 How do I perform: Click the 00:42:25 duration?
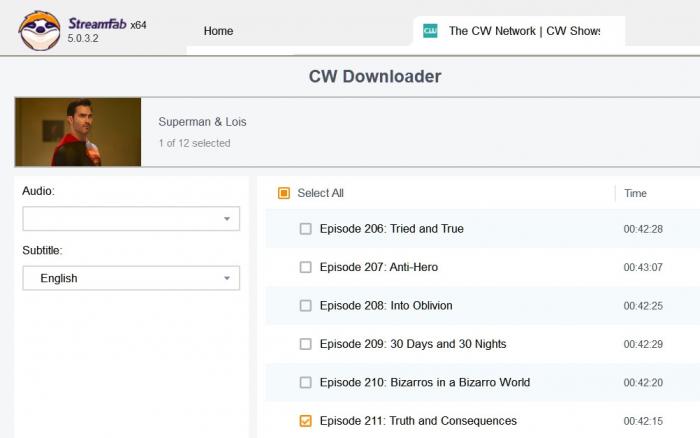(643, 306)
